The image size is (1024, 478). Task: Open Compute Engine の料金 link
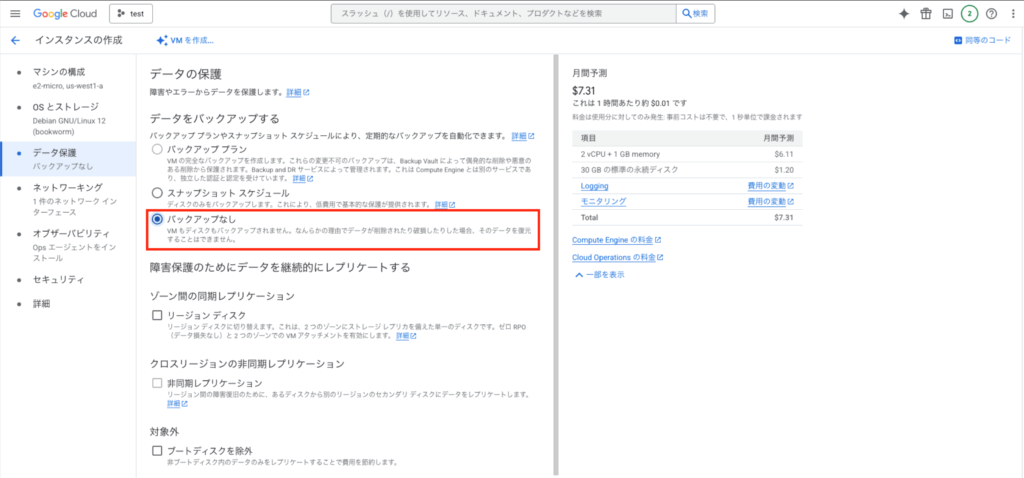tap(616, 240)
